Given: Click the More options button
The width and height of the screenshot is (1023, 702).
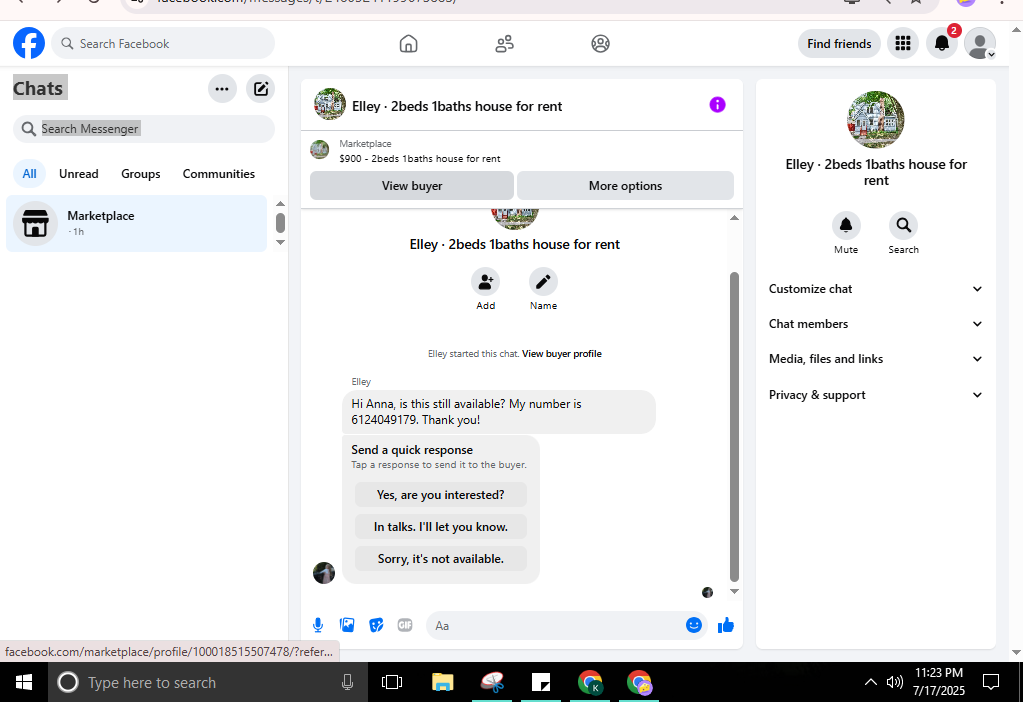Looking at the screenshot, I should (x=625, y=186).
